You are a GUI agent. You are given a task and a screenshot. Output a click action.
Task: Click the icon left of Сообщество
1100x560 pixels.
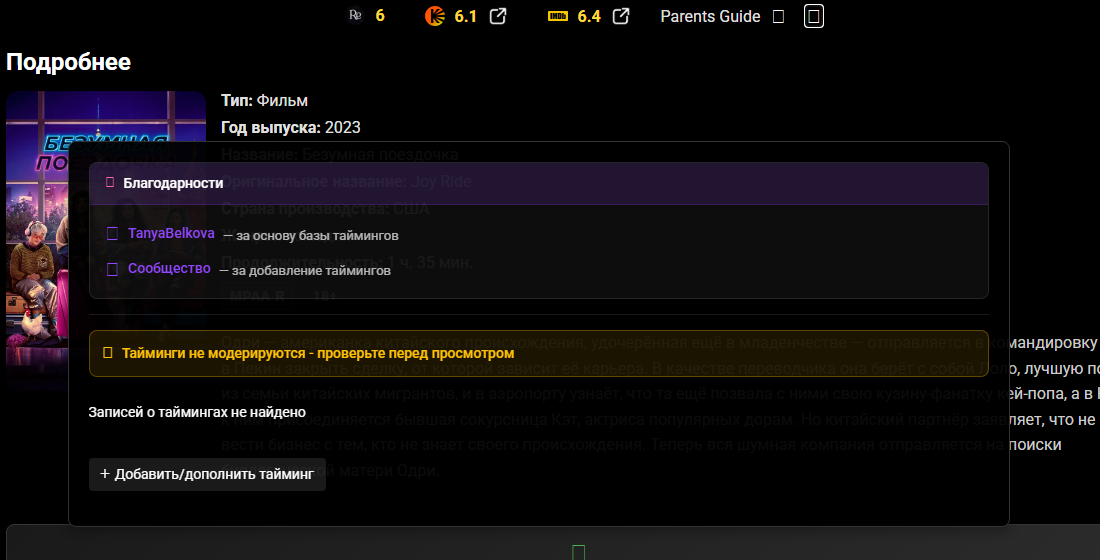click(112, 269)
